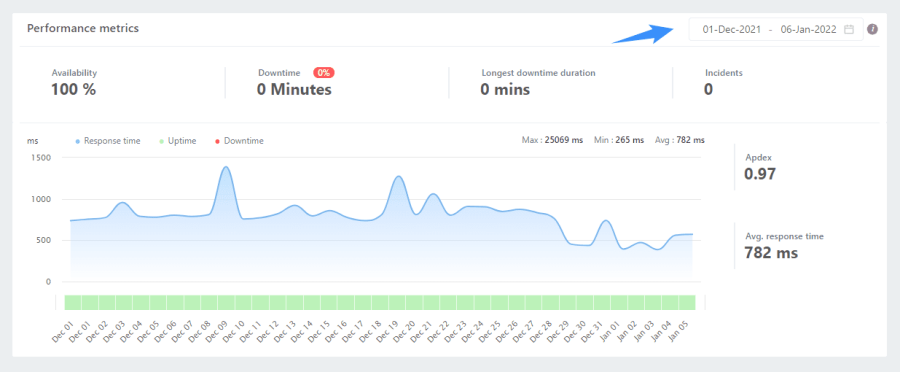
Task: Click the 0 Minutes downtime value
Action: pyautogui.click(x=294, y=90)
